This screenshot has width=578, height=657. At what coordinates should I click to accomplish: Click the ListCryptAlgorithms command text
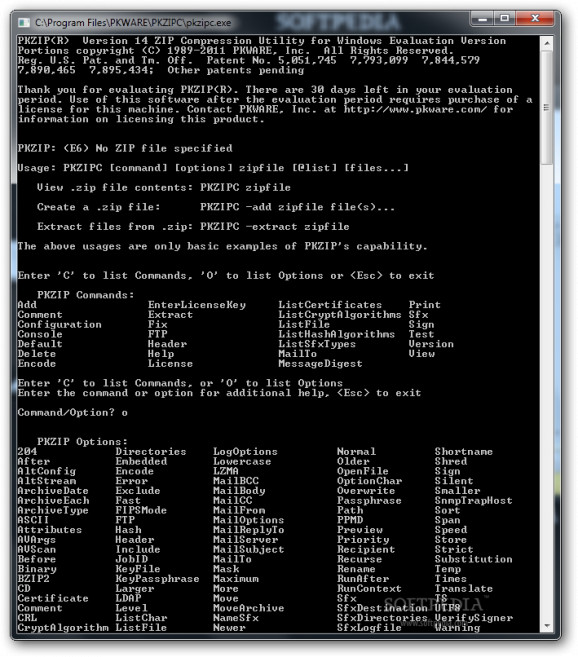click(x=340, y=315)
